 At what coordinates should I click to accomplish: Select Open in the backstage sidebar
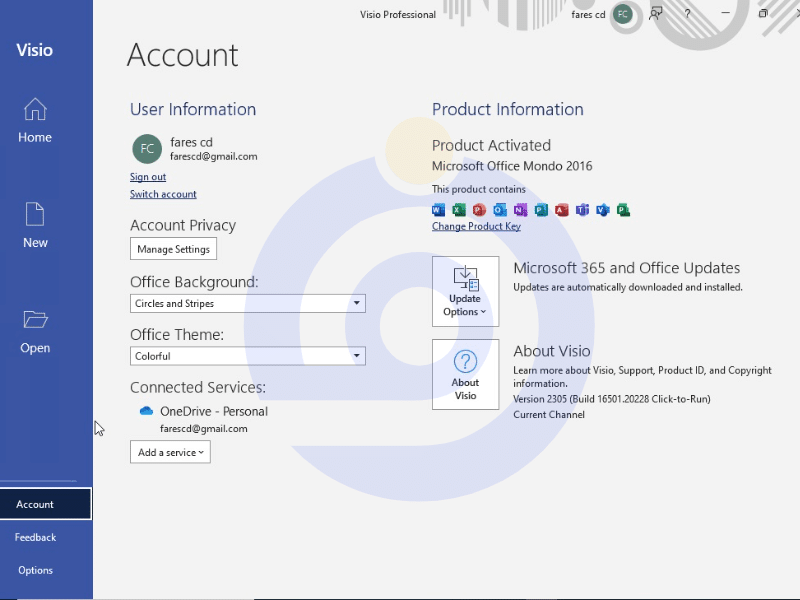click(35, 332)
